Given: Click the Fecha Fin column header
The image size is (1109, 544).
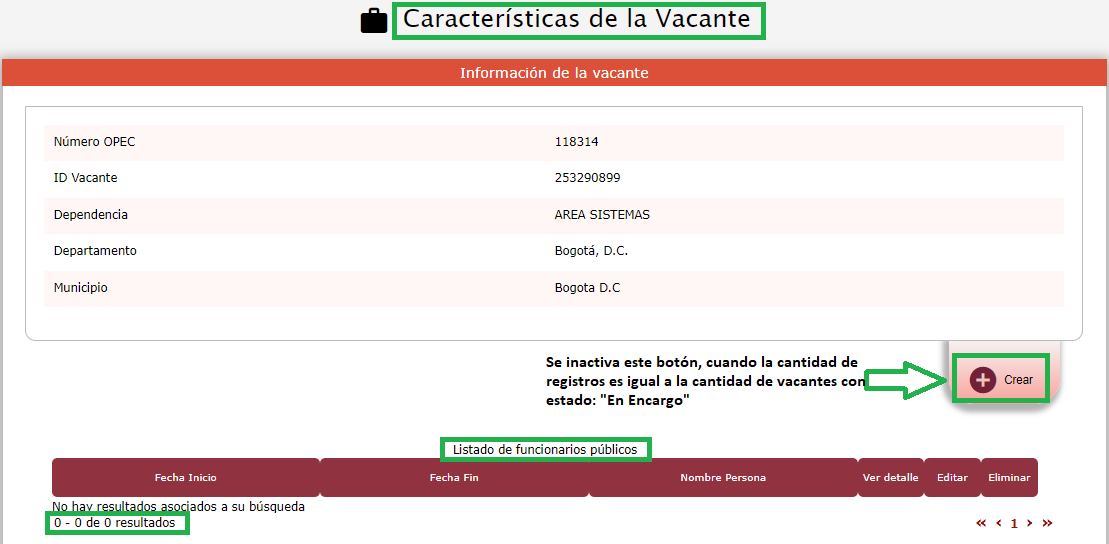Looking at the screenshot, I should 454,477.
